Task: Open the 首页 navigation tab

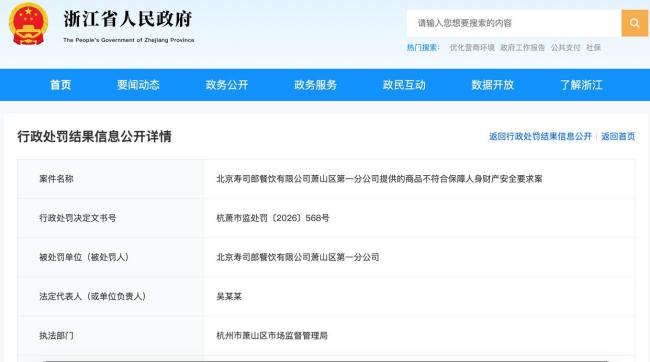Action: (61, 85)
